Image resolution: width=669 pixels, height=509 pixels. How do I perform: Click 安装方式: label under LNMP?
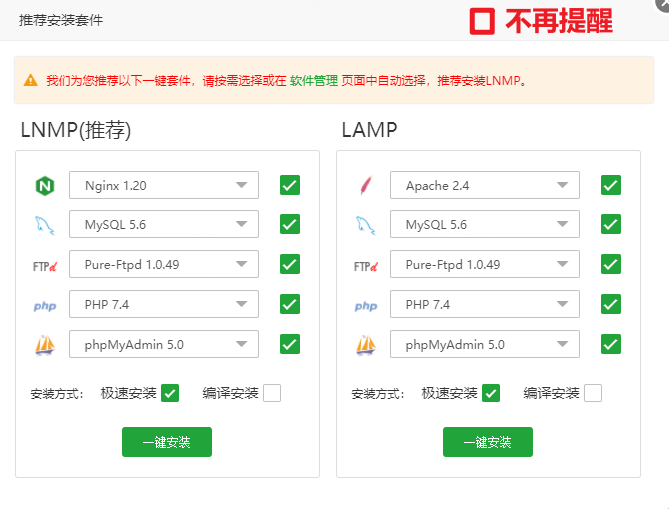pos(57,393)
